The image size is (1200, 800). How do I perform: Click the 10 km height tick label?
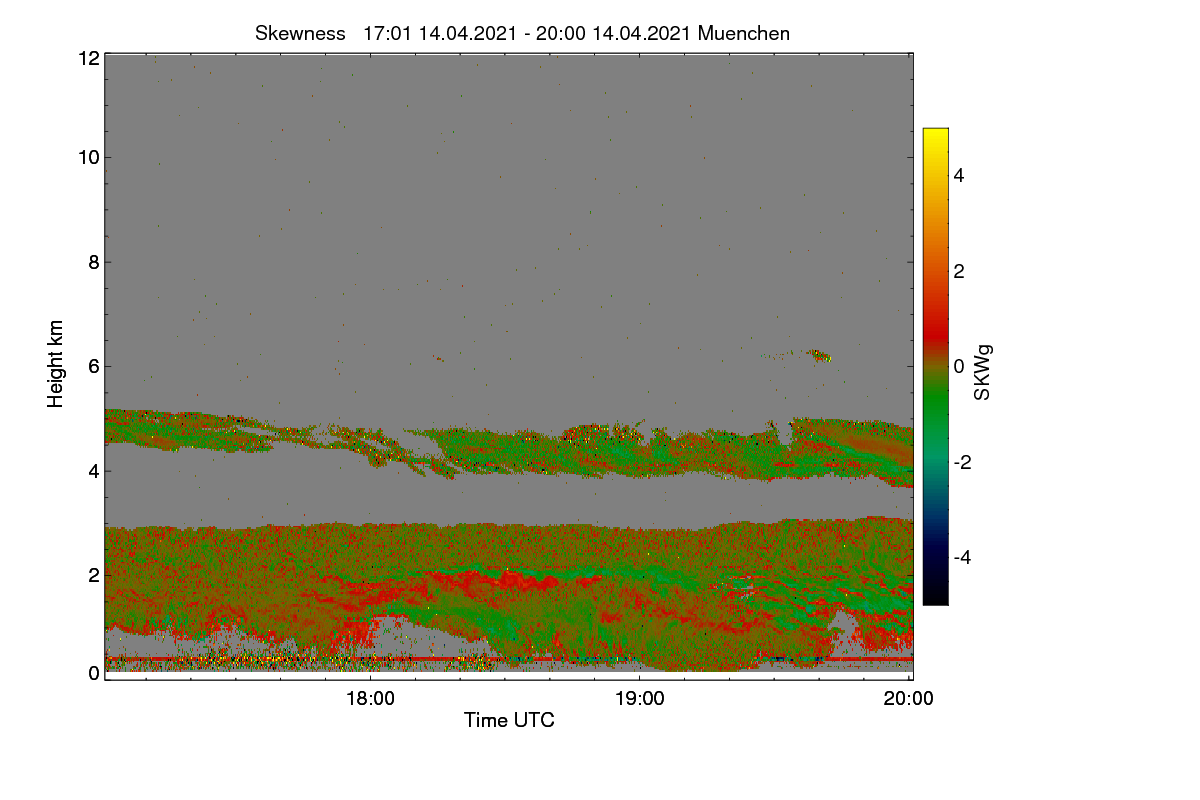pos(87,157)
